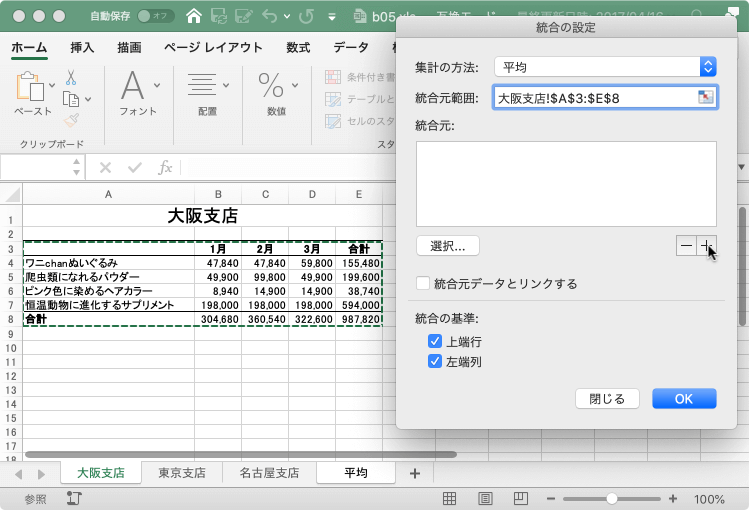Expand the Copy options arrow
This screenshot has width=749, height=510.
88,99
